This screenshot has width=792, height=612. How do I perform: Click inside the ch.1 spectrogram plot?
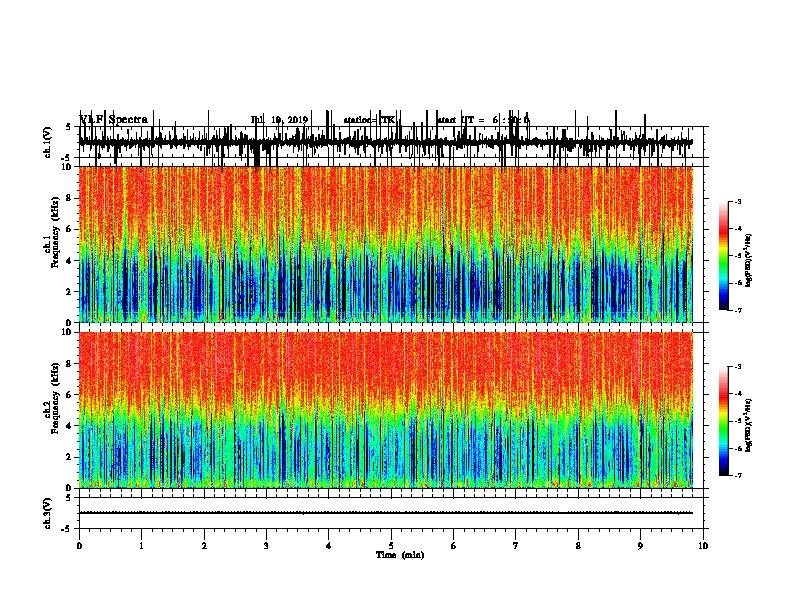click(385, 244)
